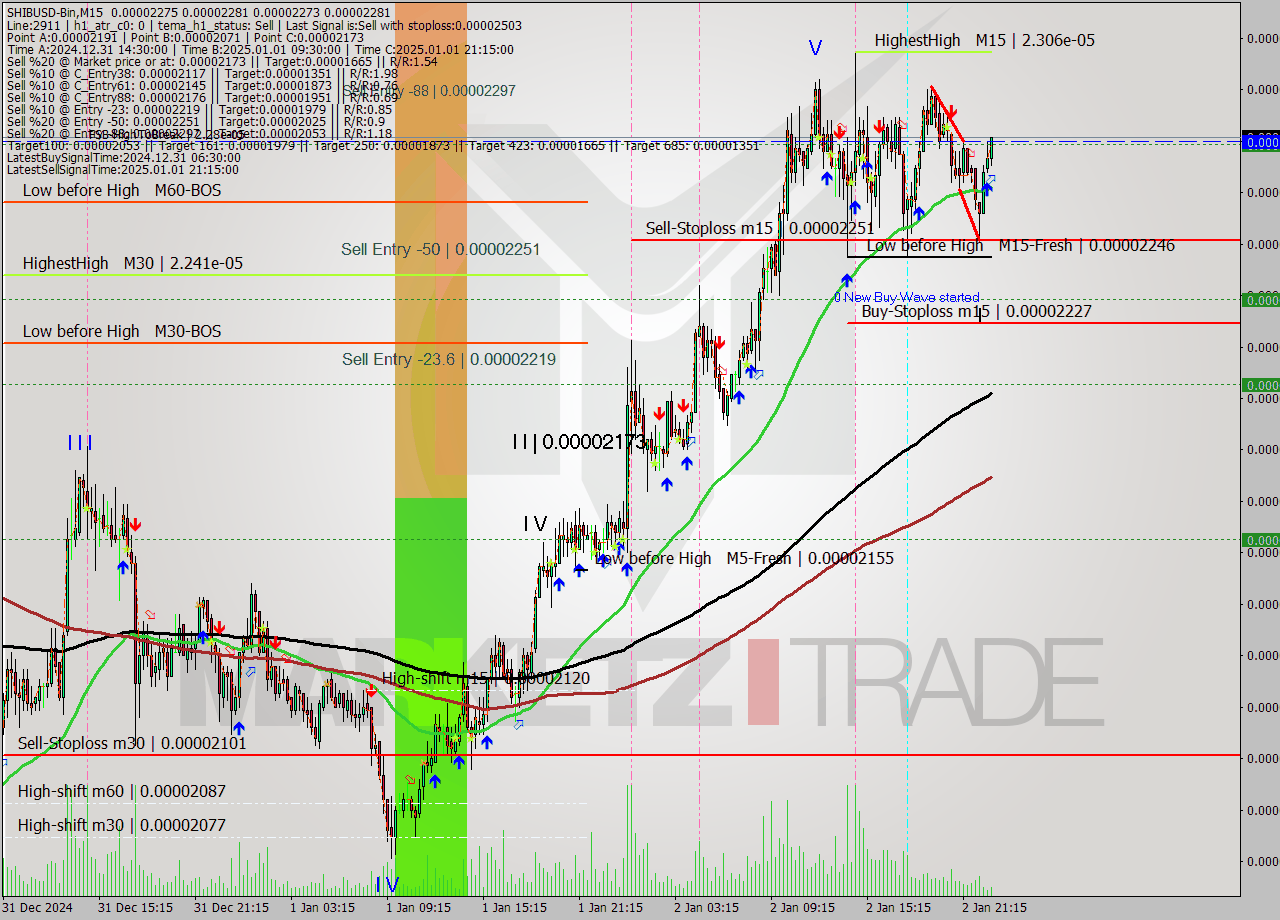Viewport: 1280px width, 920px height.
Task: Click the '2 Jan 15:15' time axis label
Action: coord(898,908)
